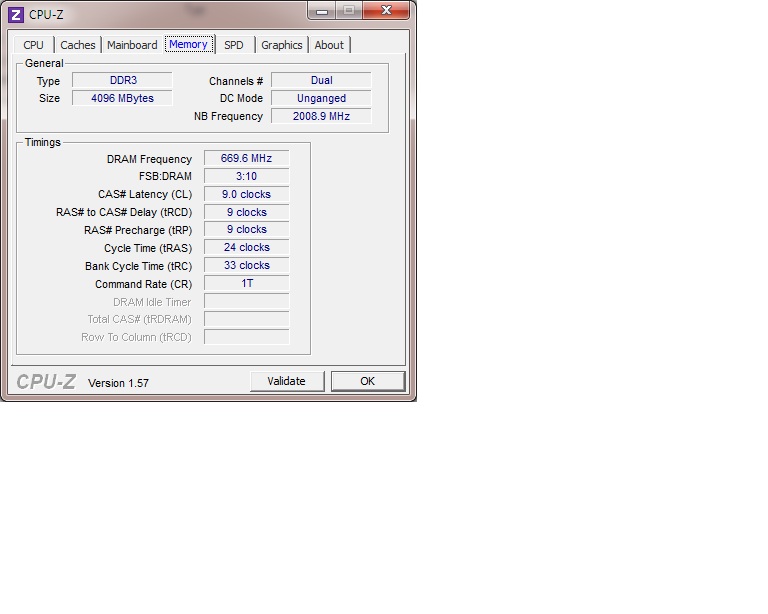768x614 pixels.
Task: Select the Mainboard tab
Action: coord(132,45)
